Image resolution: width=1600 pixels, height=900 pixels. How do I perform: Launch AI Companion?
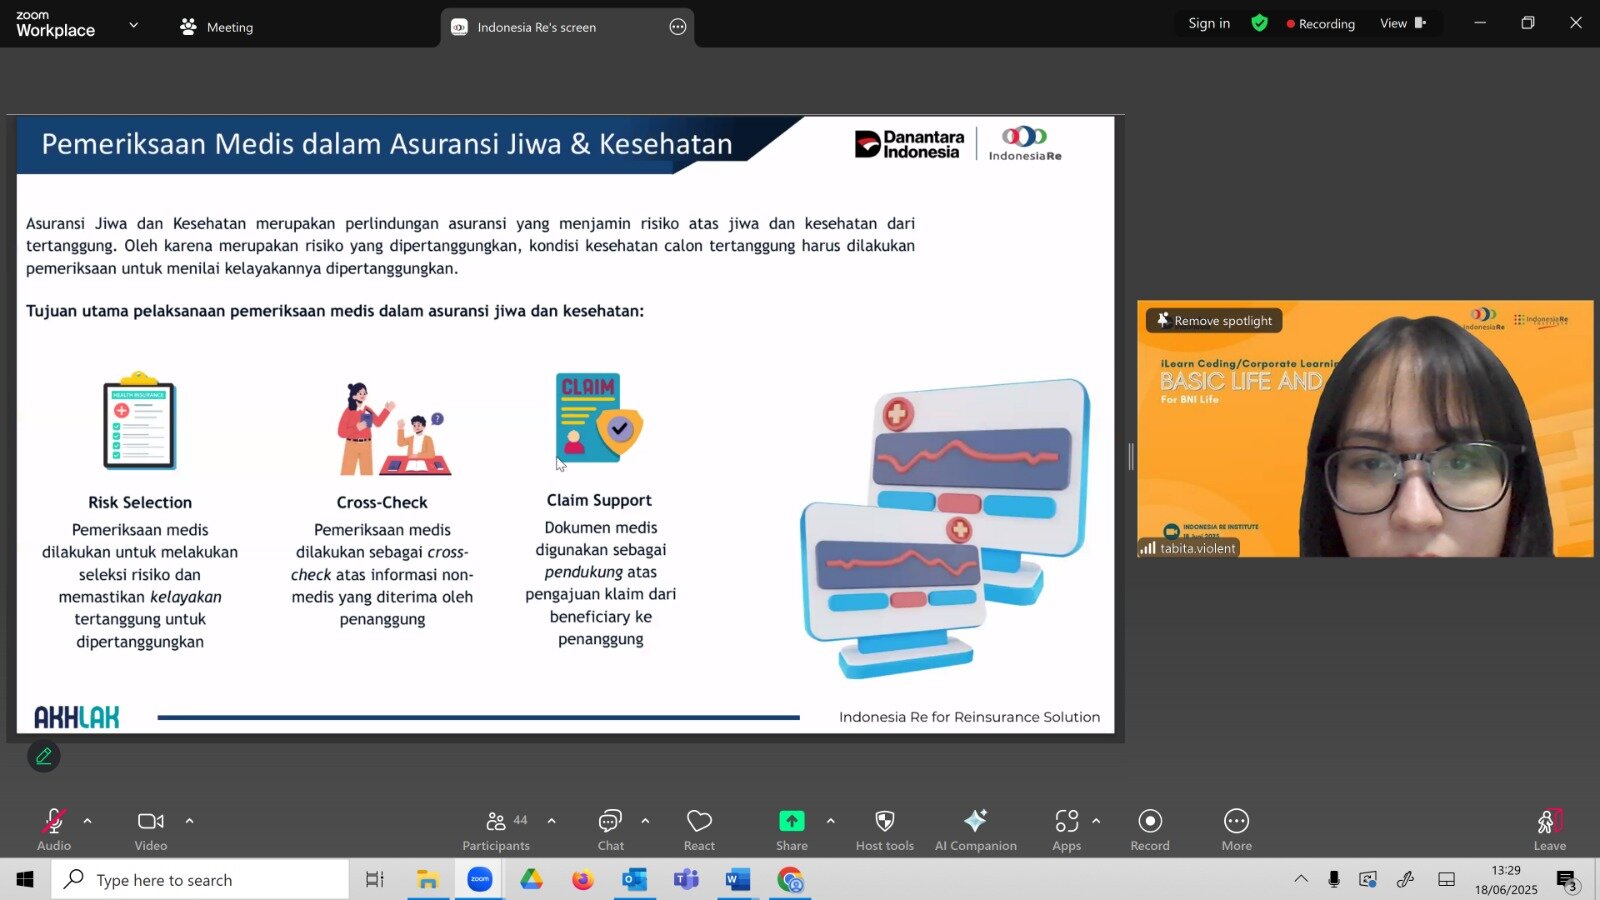(x=976, y=830)
